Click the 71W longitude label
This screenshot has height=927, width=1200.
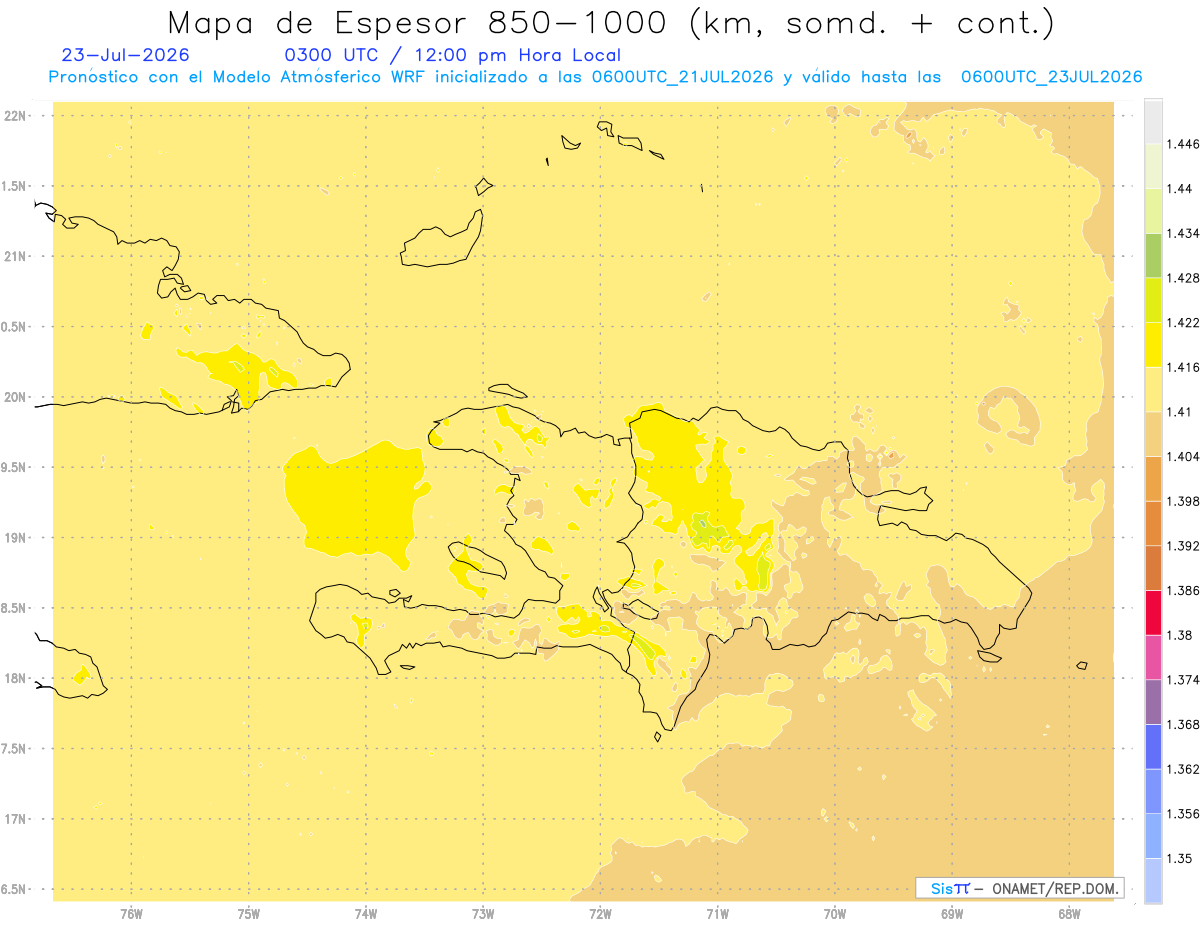click(717, 914)
